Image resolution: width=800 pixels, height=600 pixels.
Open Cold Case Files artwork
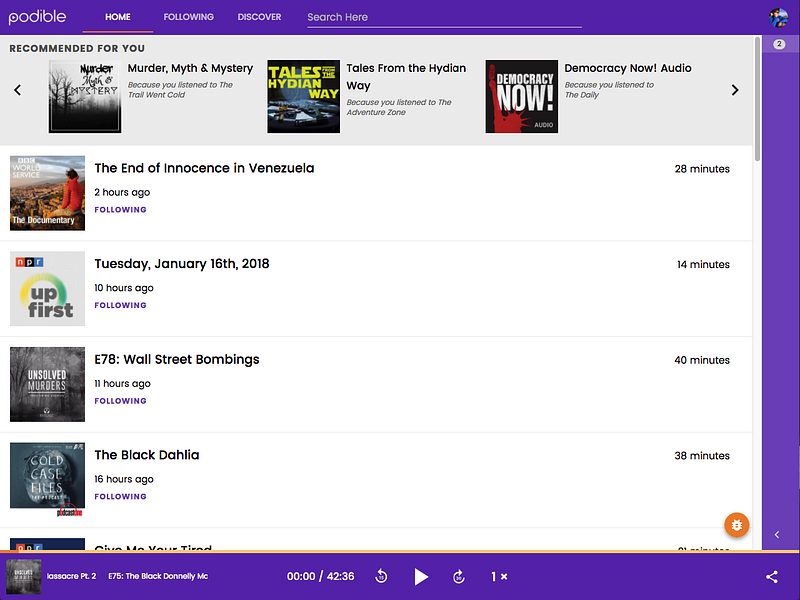coord(47,480)
